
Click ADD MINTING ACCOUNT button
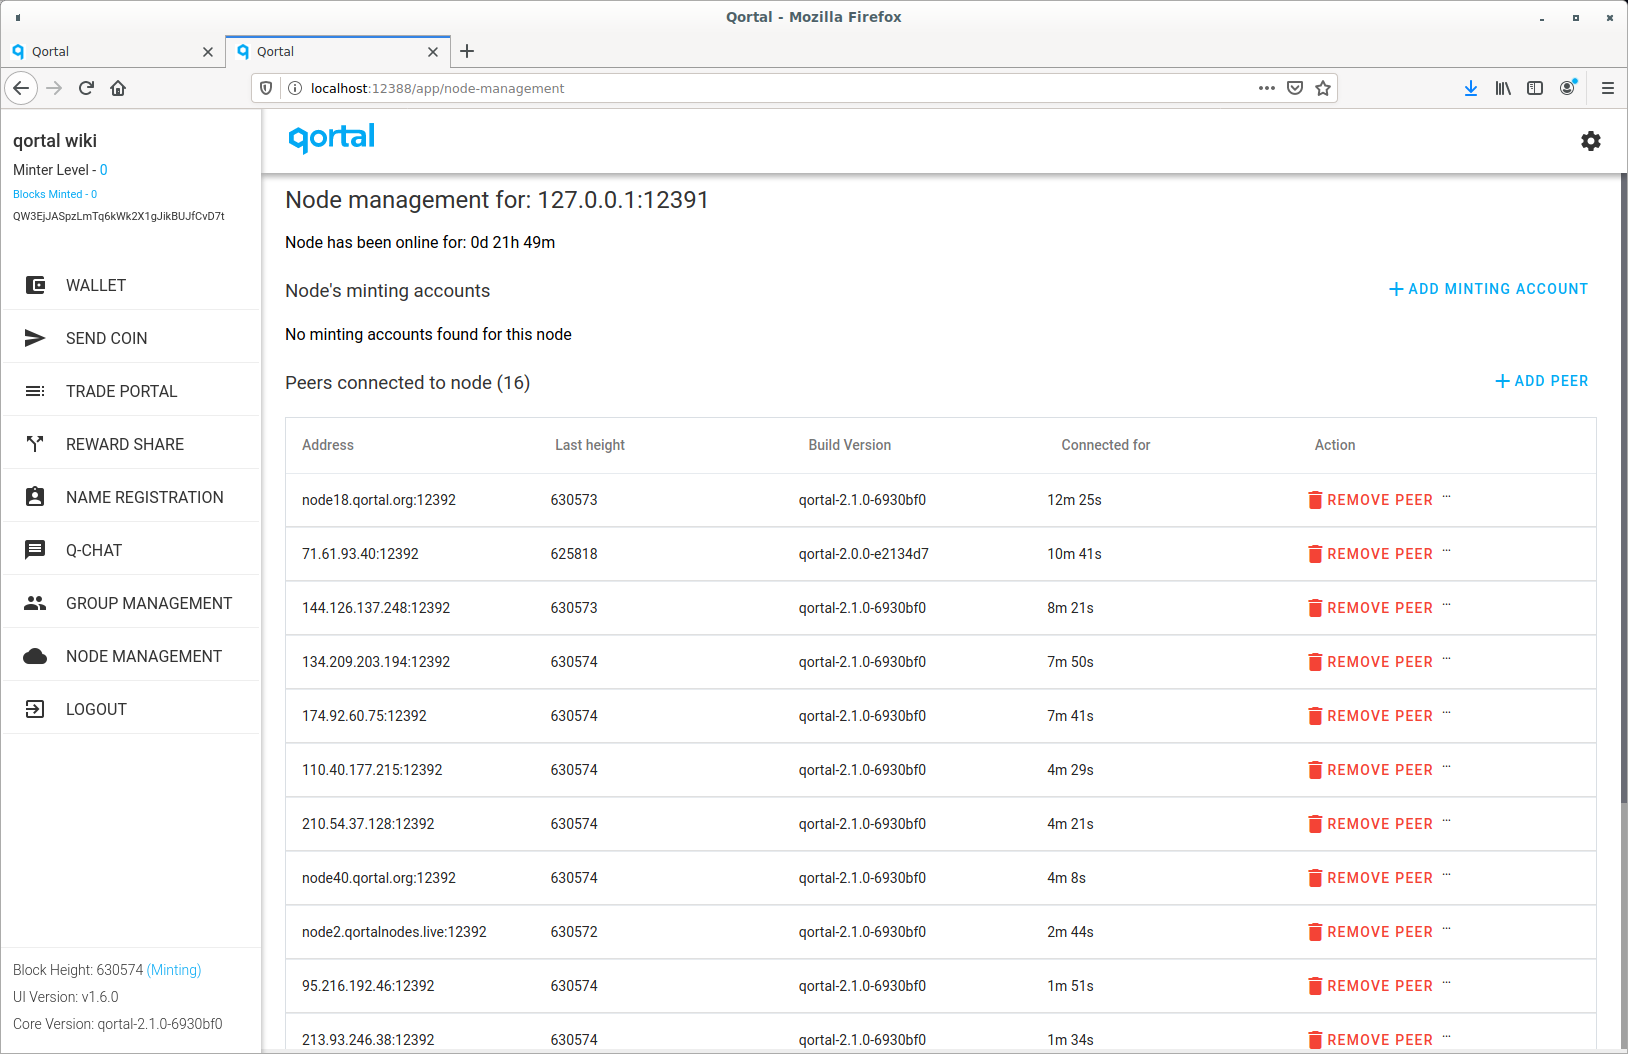point(1488,289)
